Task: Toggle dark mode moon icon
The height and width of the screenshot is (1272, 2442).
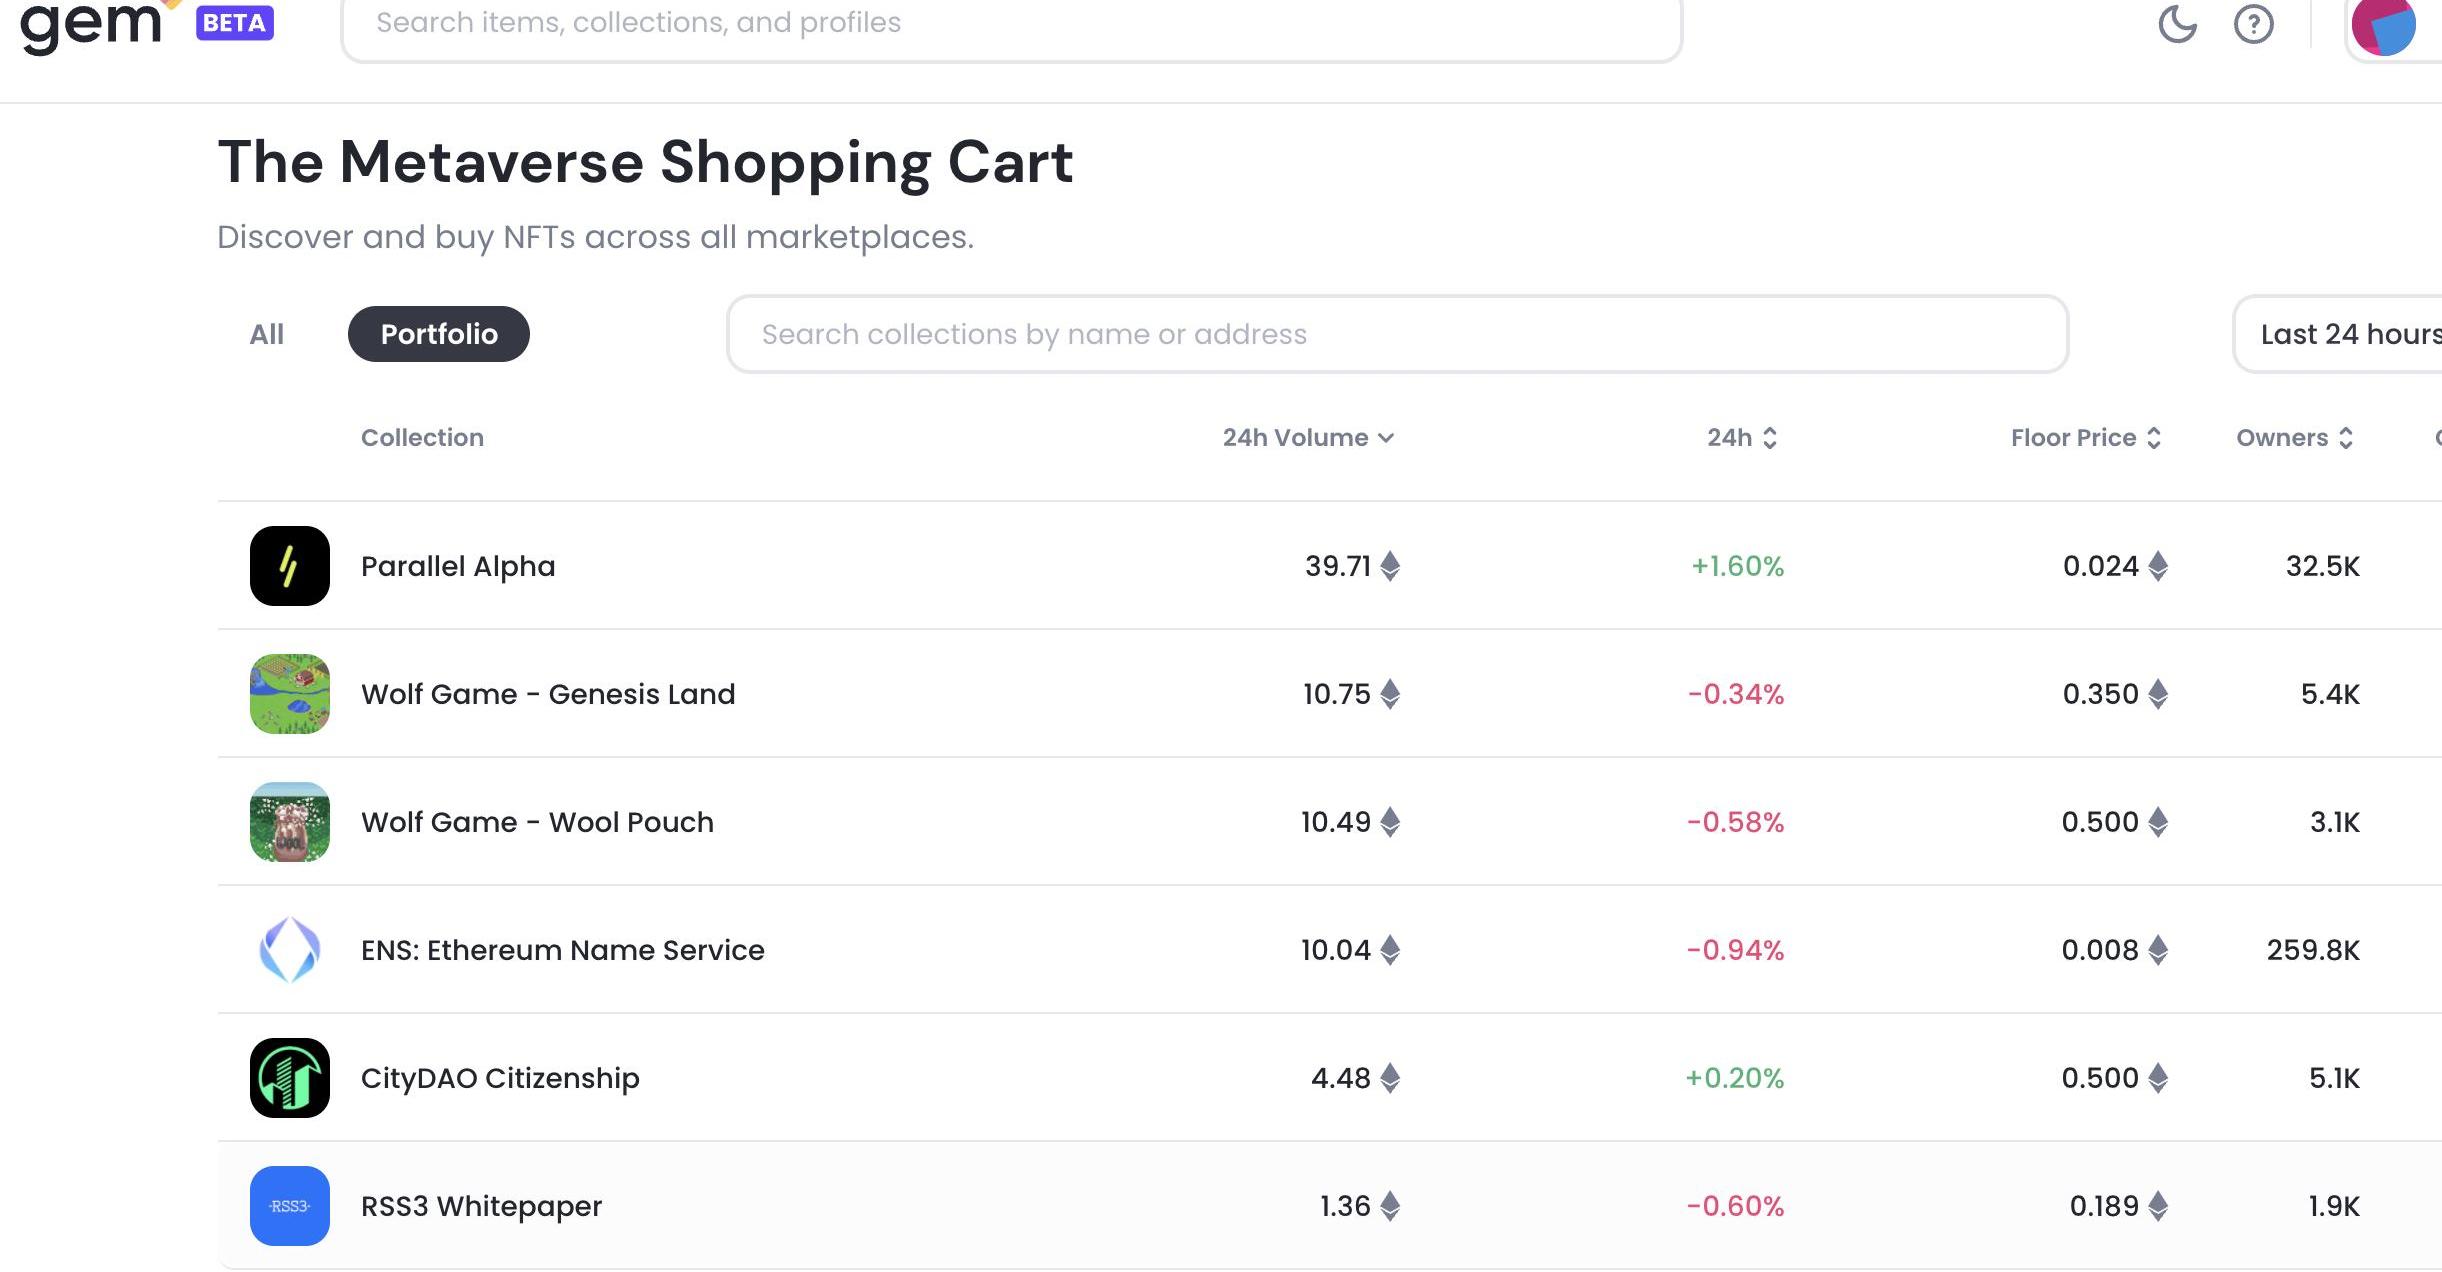Action: coord(2177,24)
